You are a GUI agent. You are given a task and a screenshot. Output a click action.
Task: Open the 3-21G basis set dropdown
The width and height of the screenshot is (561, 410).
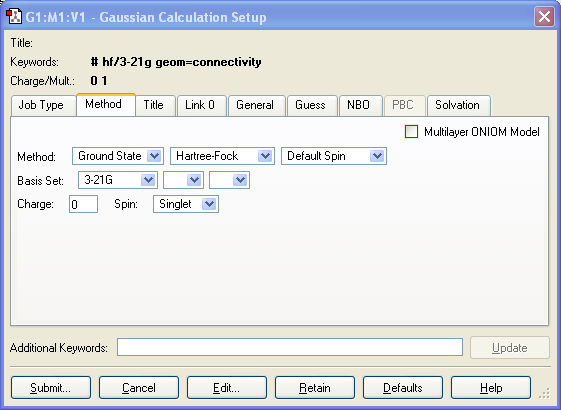pos(118,180)
